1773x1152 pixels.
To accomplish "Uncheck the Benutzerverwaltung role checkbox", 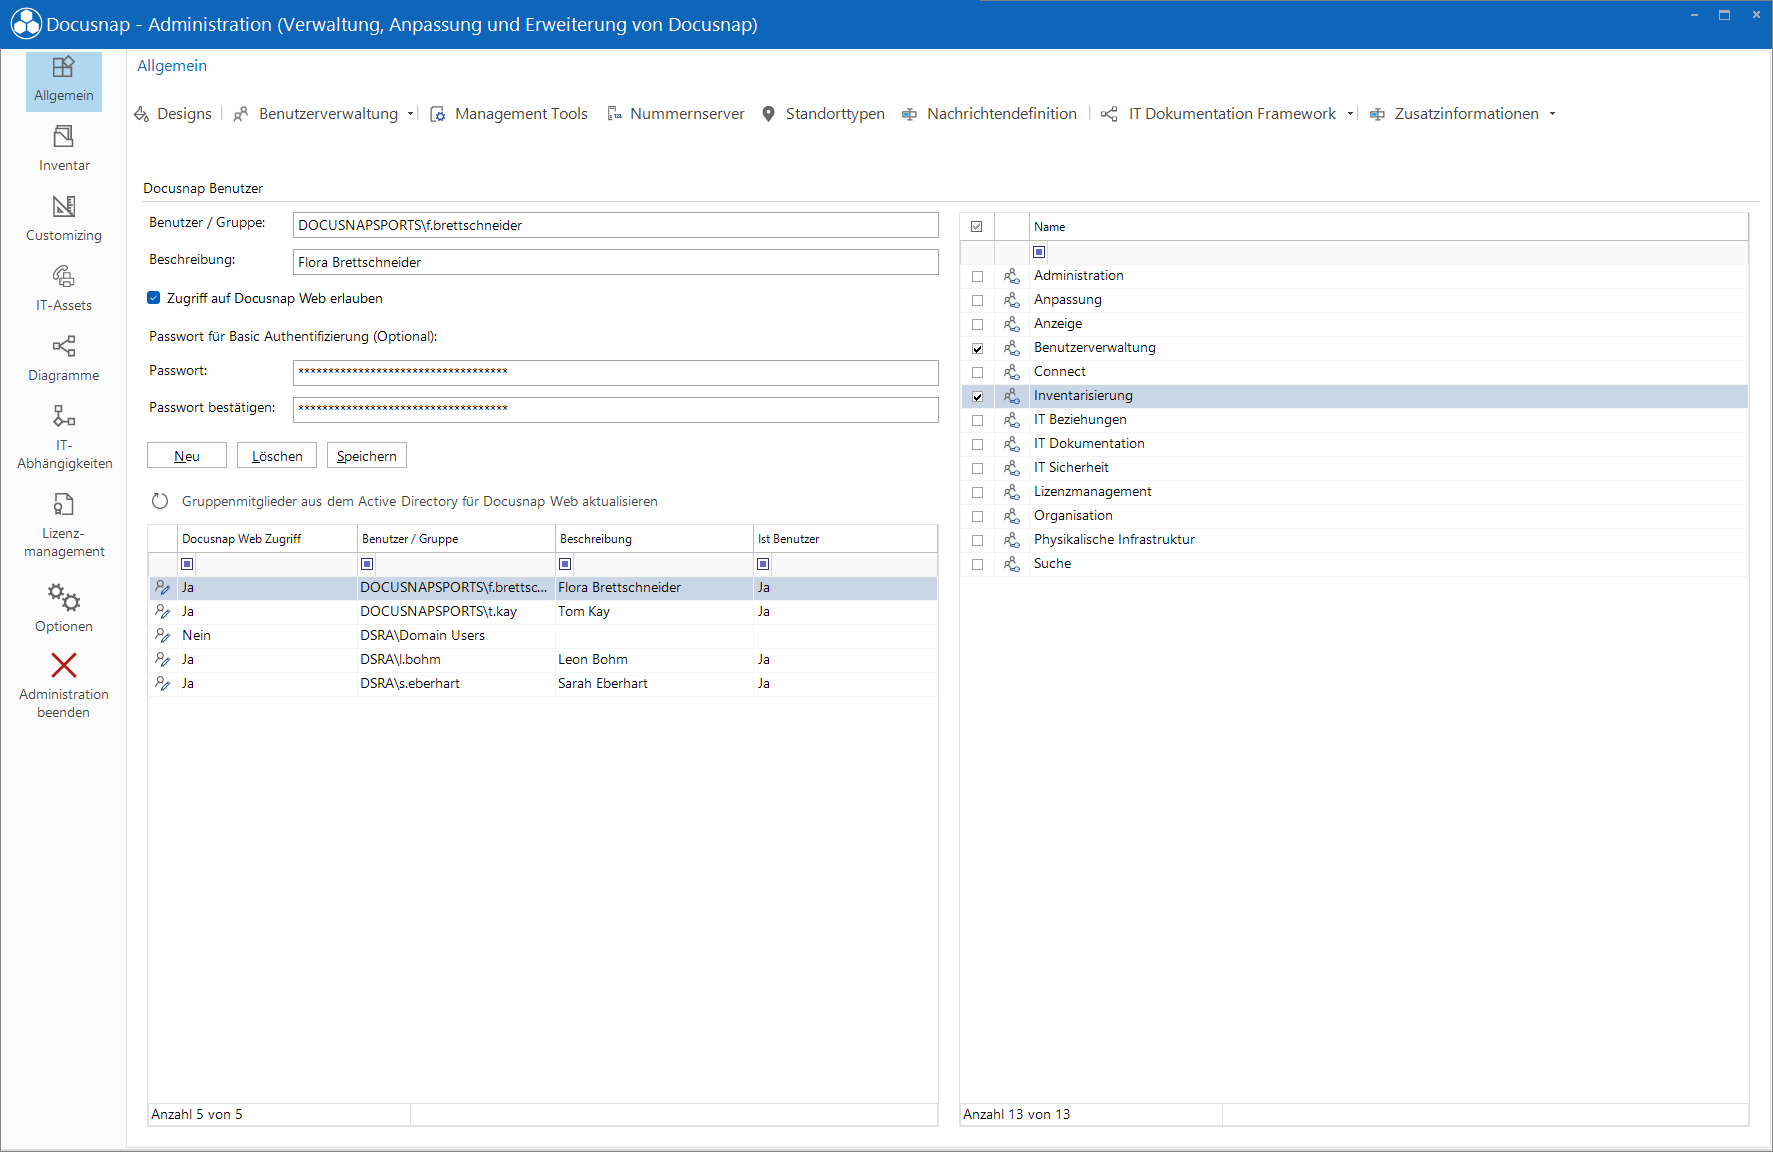I will coord(977,348).
